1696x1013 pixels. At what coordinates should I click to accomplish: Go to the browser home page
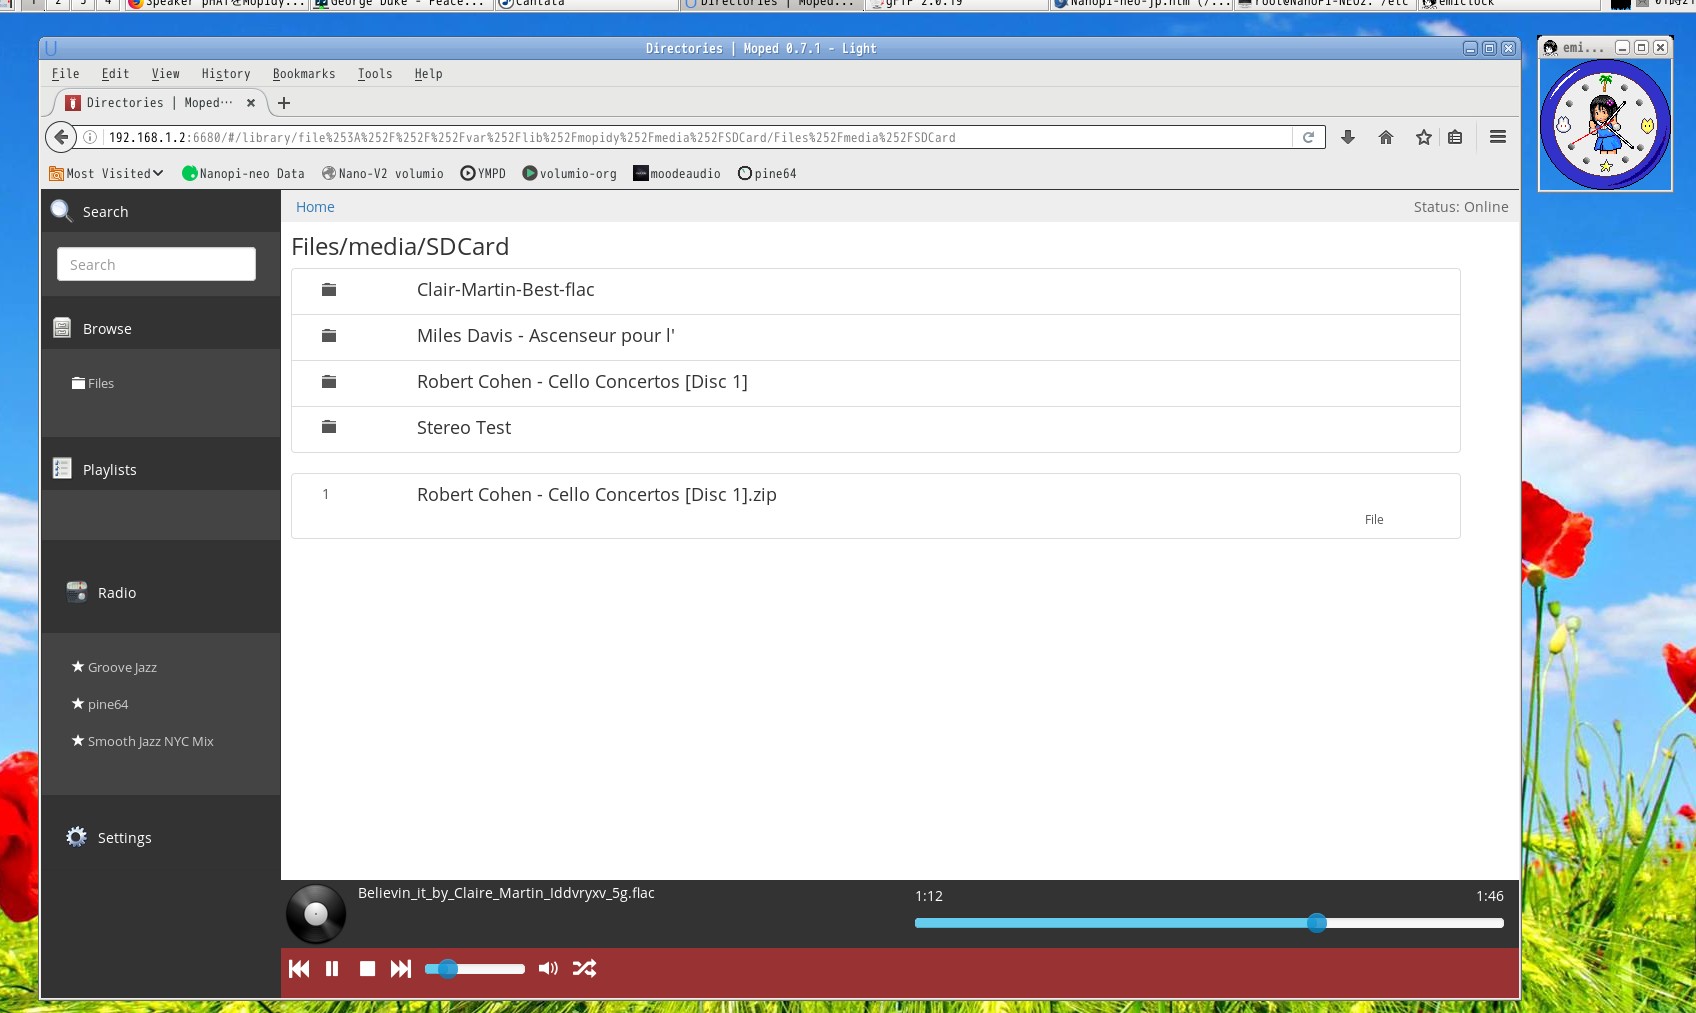pos(1385,137)
